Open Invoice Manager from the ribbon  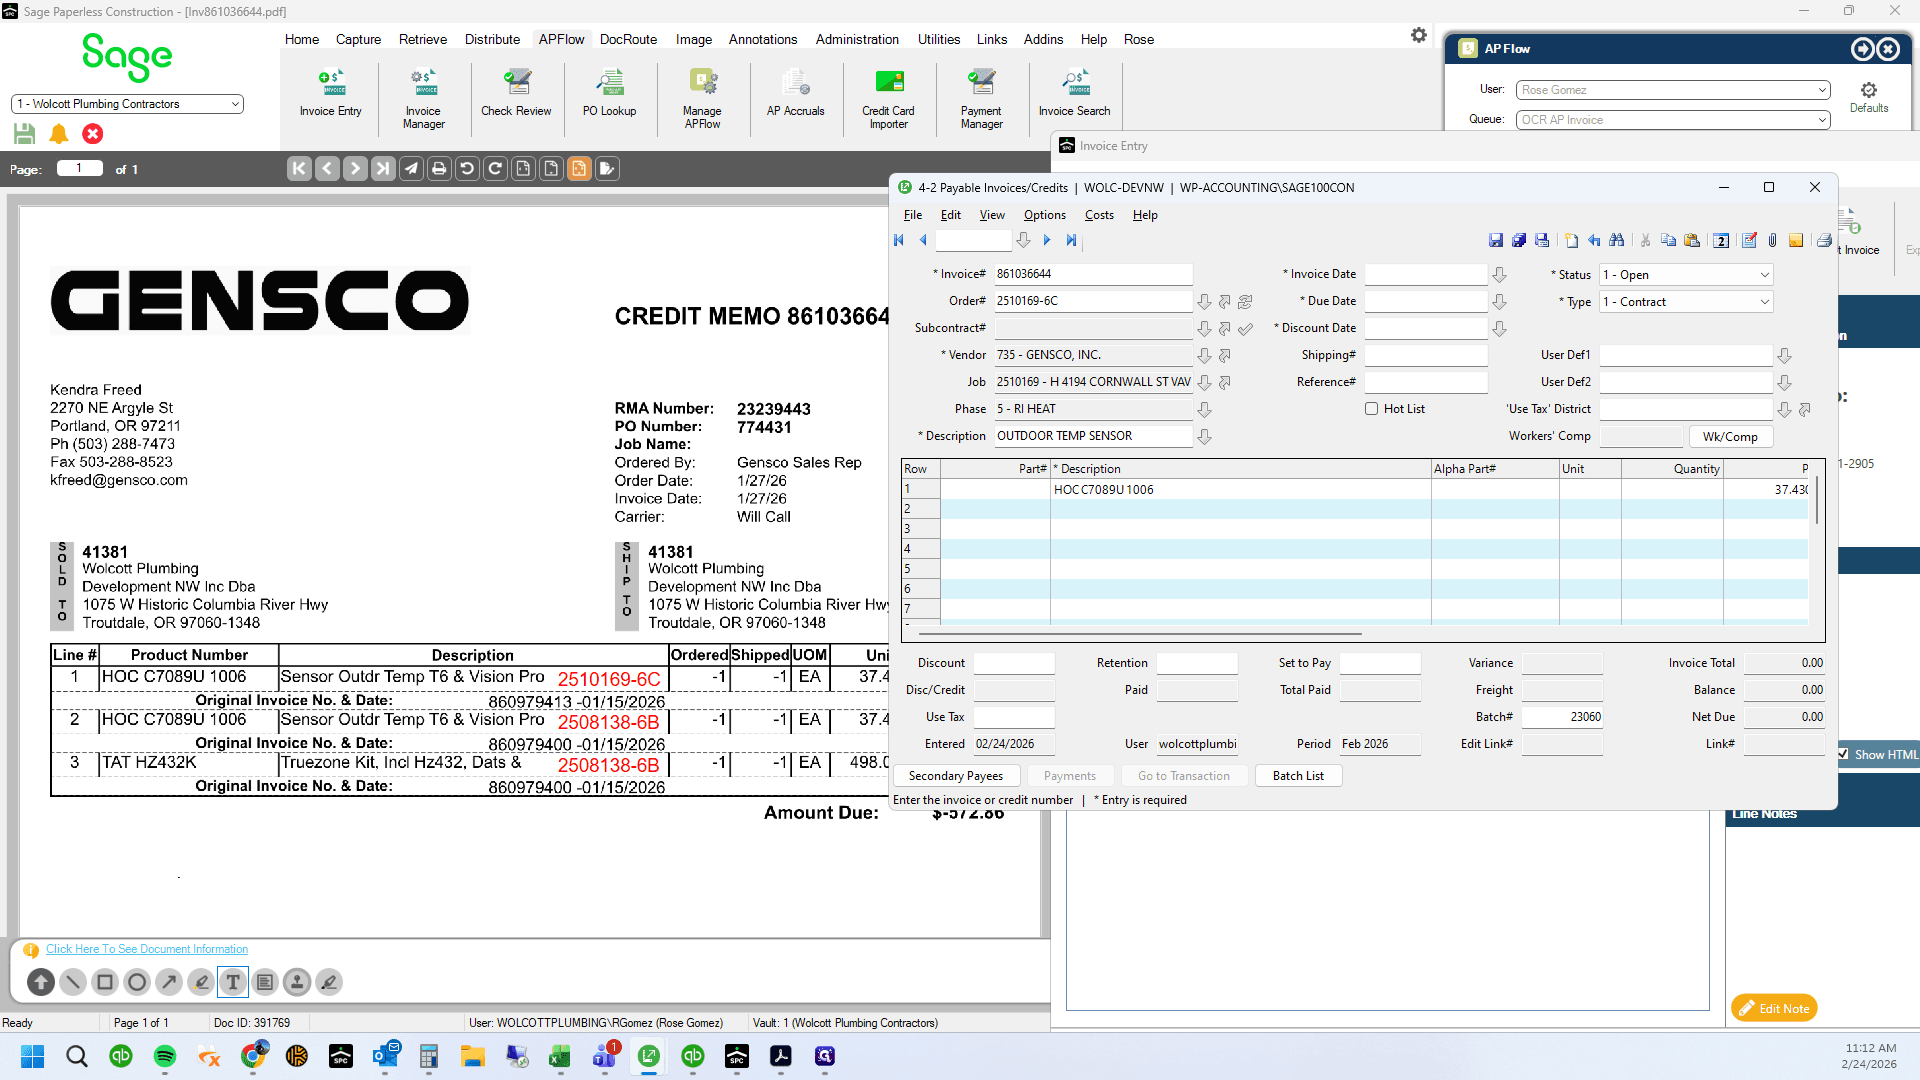click(423, 99)
